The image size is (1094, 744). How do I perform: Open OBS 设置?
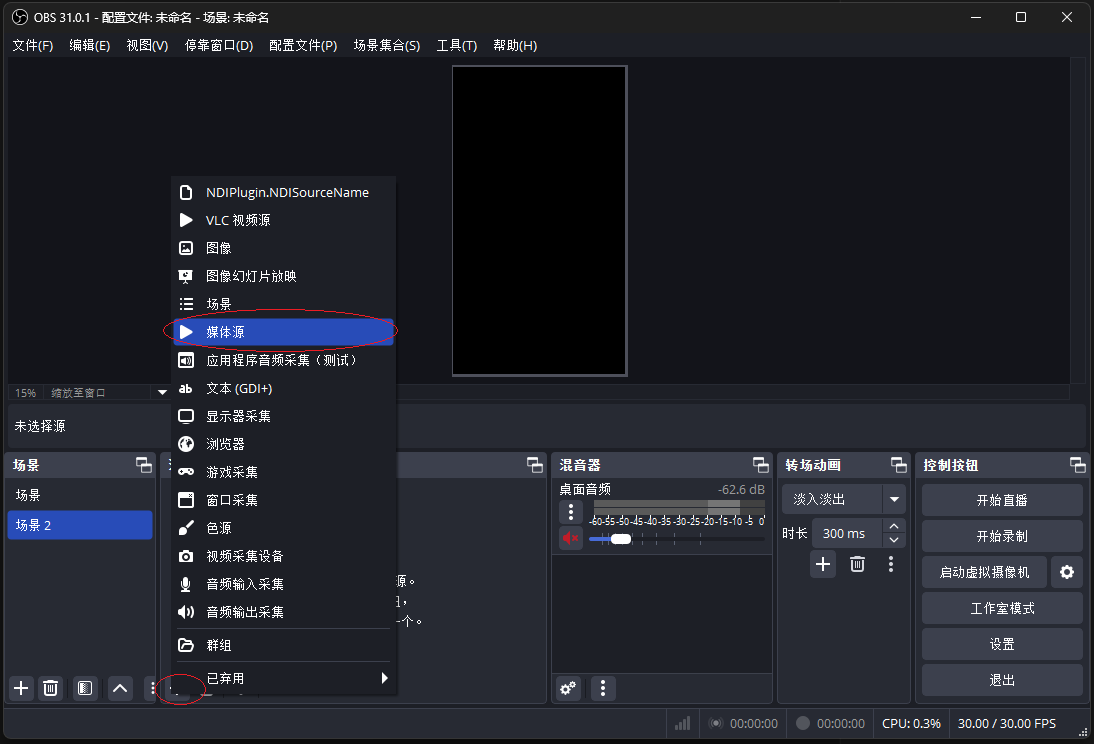pyautogui.click(x=1001, y=643)
